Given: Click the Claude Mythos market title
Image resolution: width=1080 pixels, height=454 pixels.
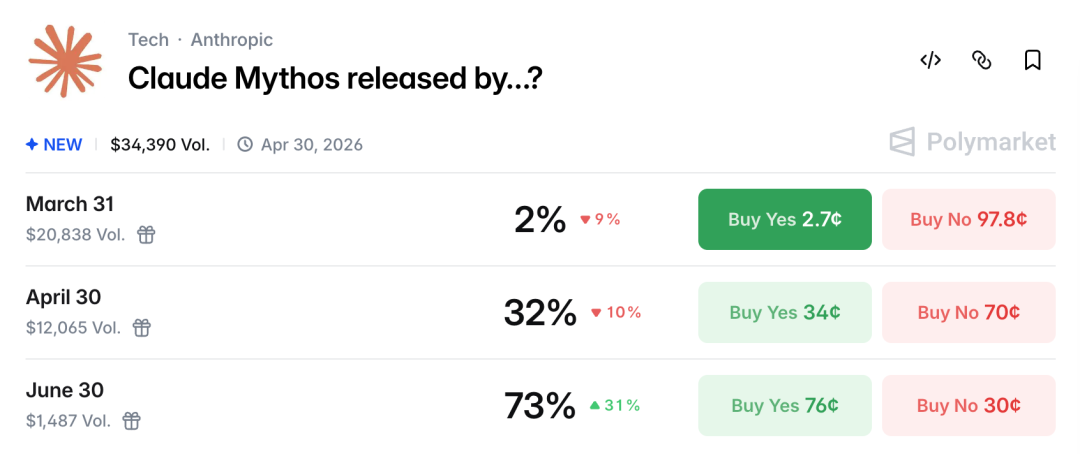Looking at the screenshot, I should pyautogui.click(x=335, y=78).
